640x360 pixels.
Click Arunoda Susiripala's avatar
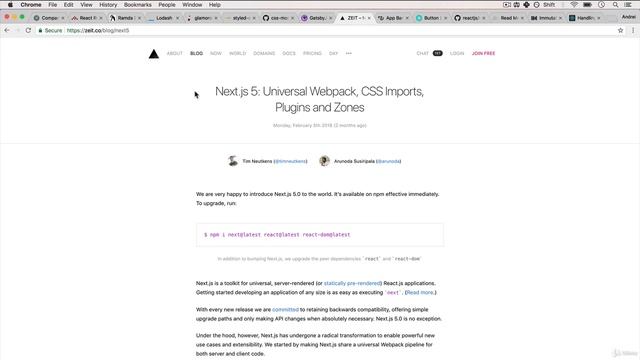click(324, 161)
